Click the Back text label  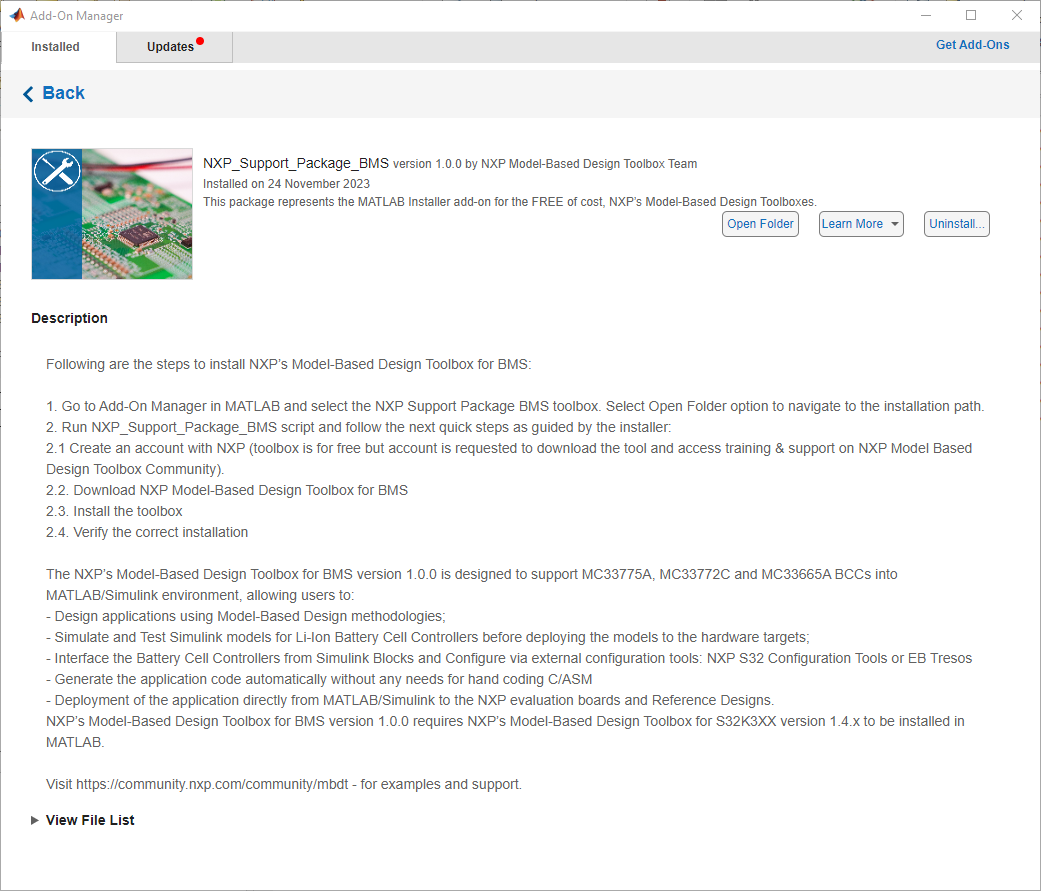62,93
